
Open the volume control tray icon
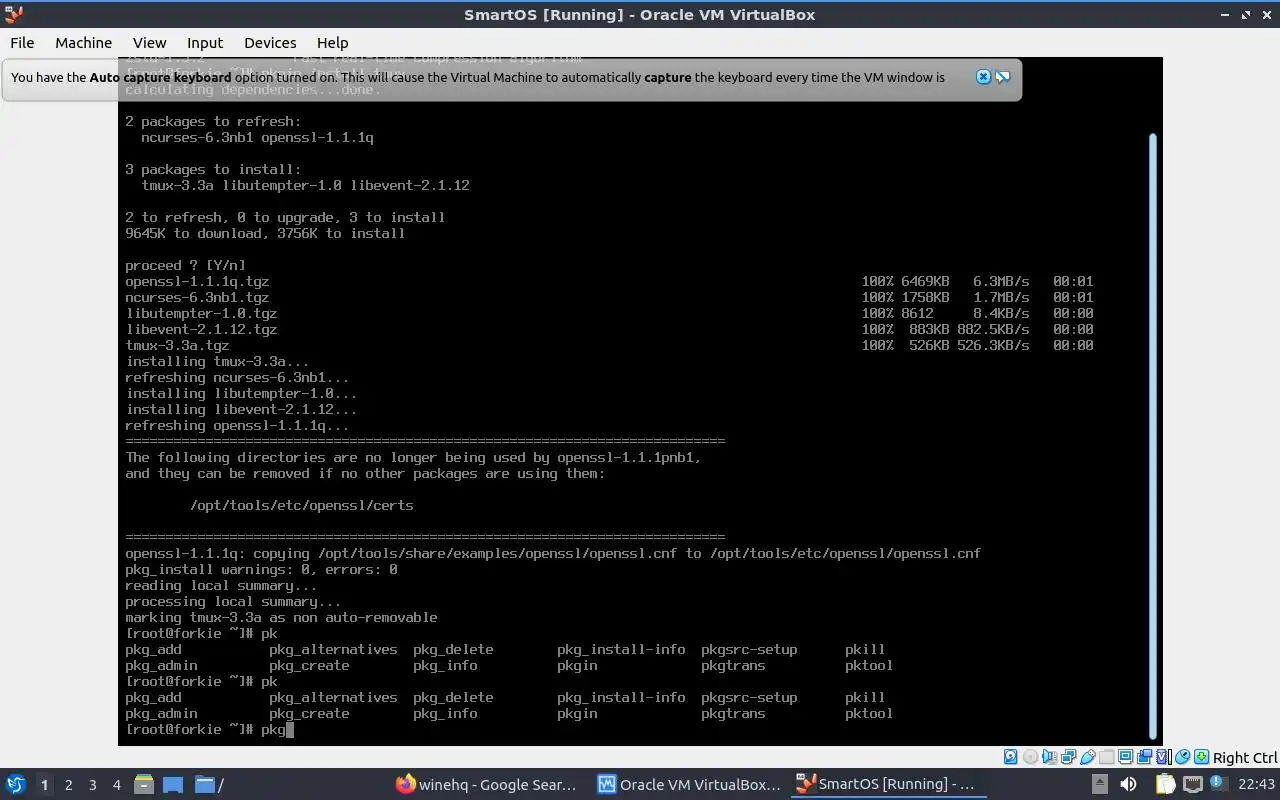click(1128, 784)
